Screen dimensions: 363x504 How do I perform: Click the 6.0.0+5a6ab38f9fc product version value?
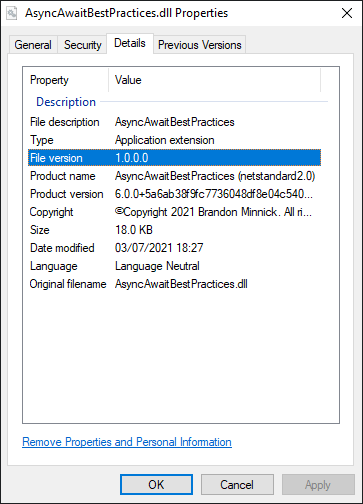(214, 194)
